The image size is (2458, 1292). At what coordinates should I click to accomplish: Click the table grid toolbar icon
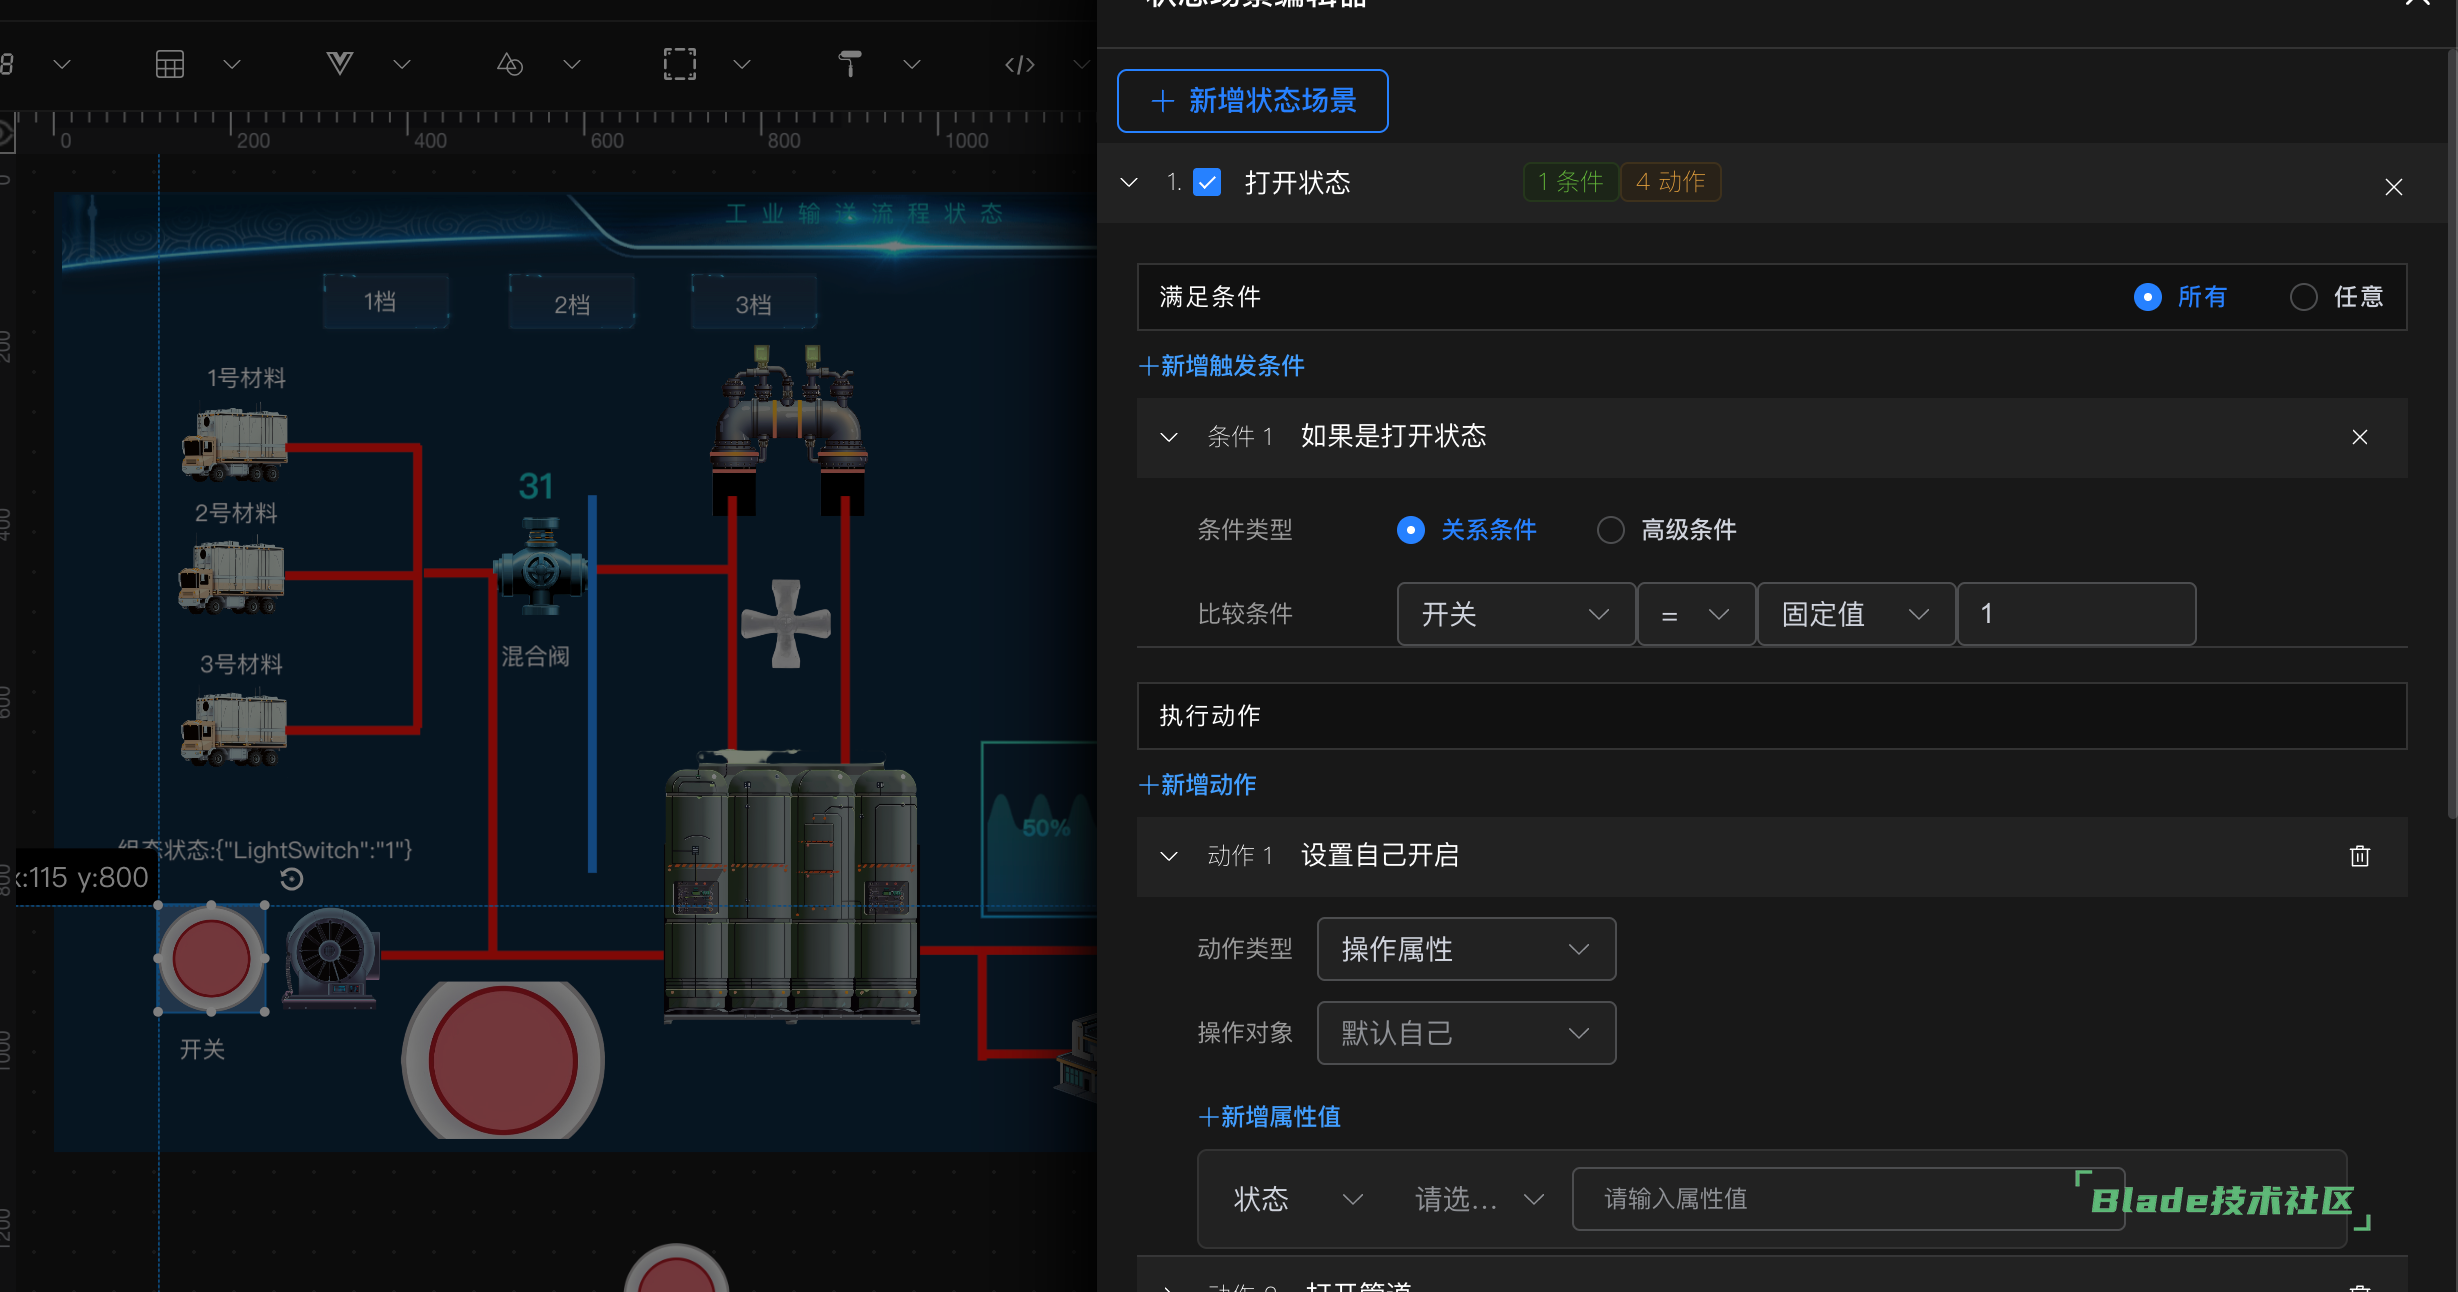tap(170, 64)
